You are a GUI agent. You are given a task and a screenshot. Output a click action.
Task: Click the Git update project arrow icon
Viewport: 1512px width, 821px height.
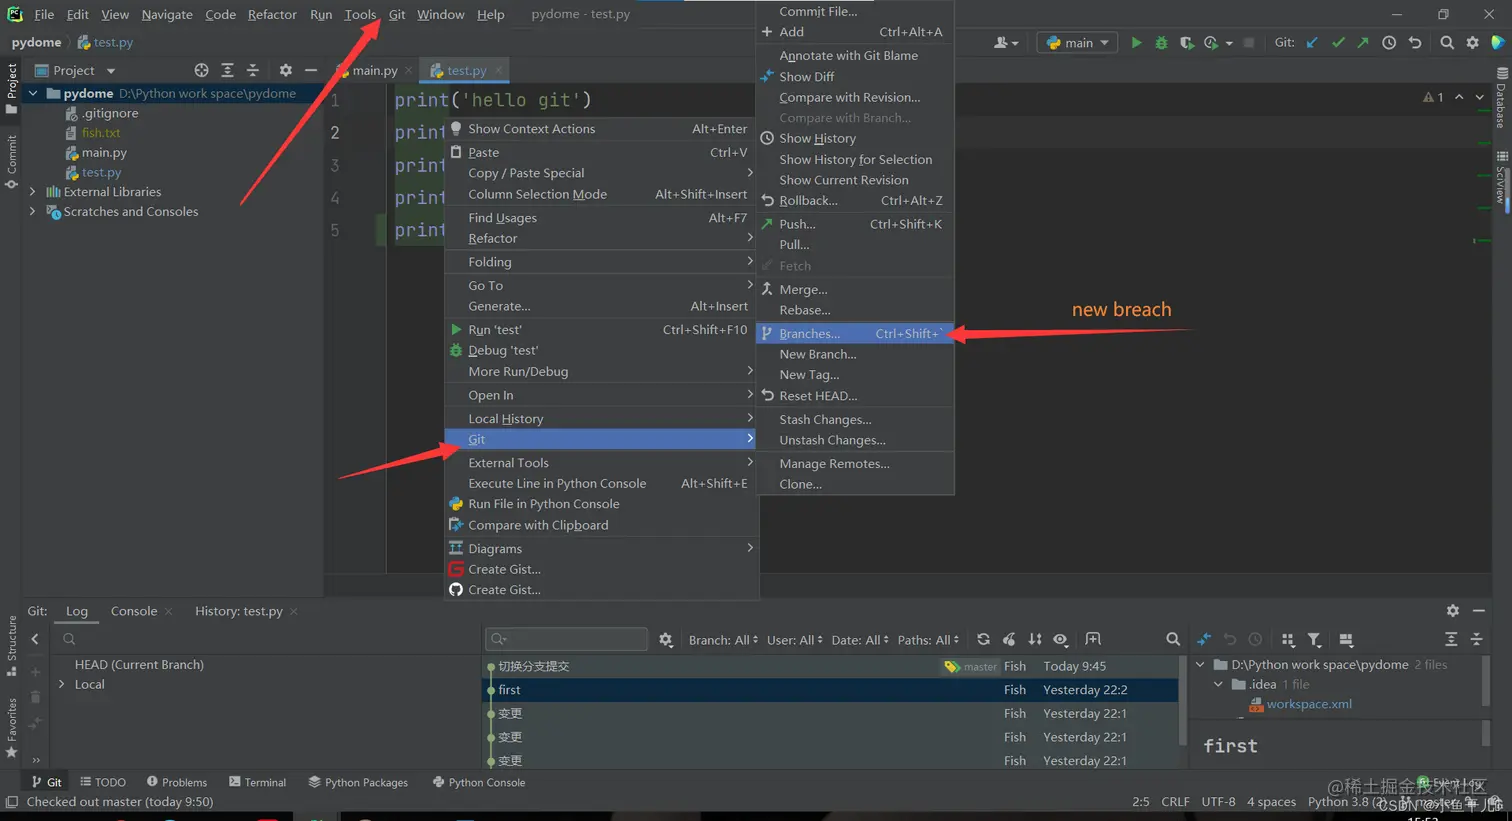(x=1312, y=43)
